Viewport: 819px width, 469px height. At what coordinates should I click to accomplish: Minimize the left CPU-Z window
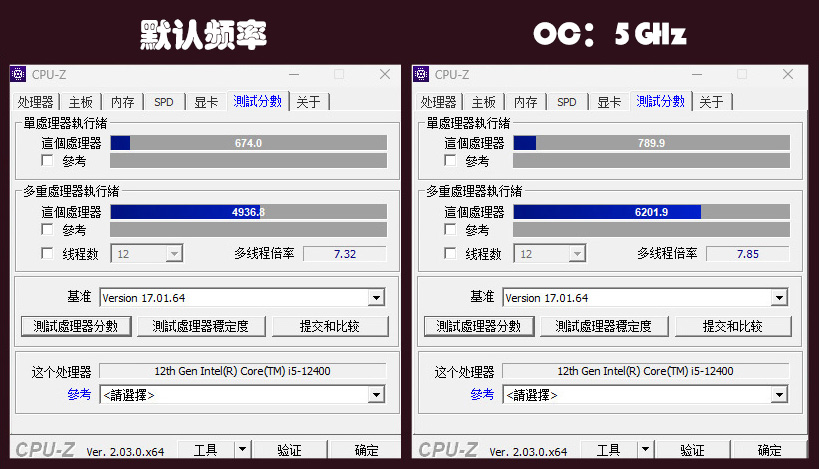[294, 74]
